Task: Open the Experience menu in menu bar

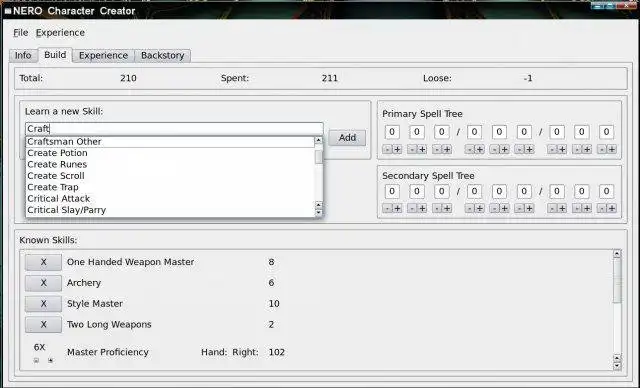Action: pyautogui.click(x=60, y=33)
